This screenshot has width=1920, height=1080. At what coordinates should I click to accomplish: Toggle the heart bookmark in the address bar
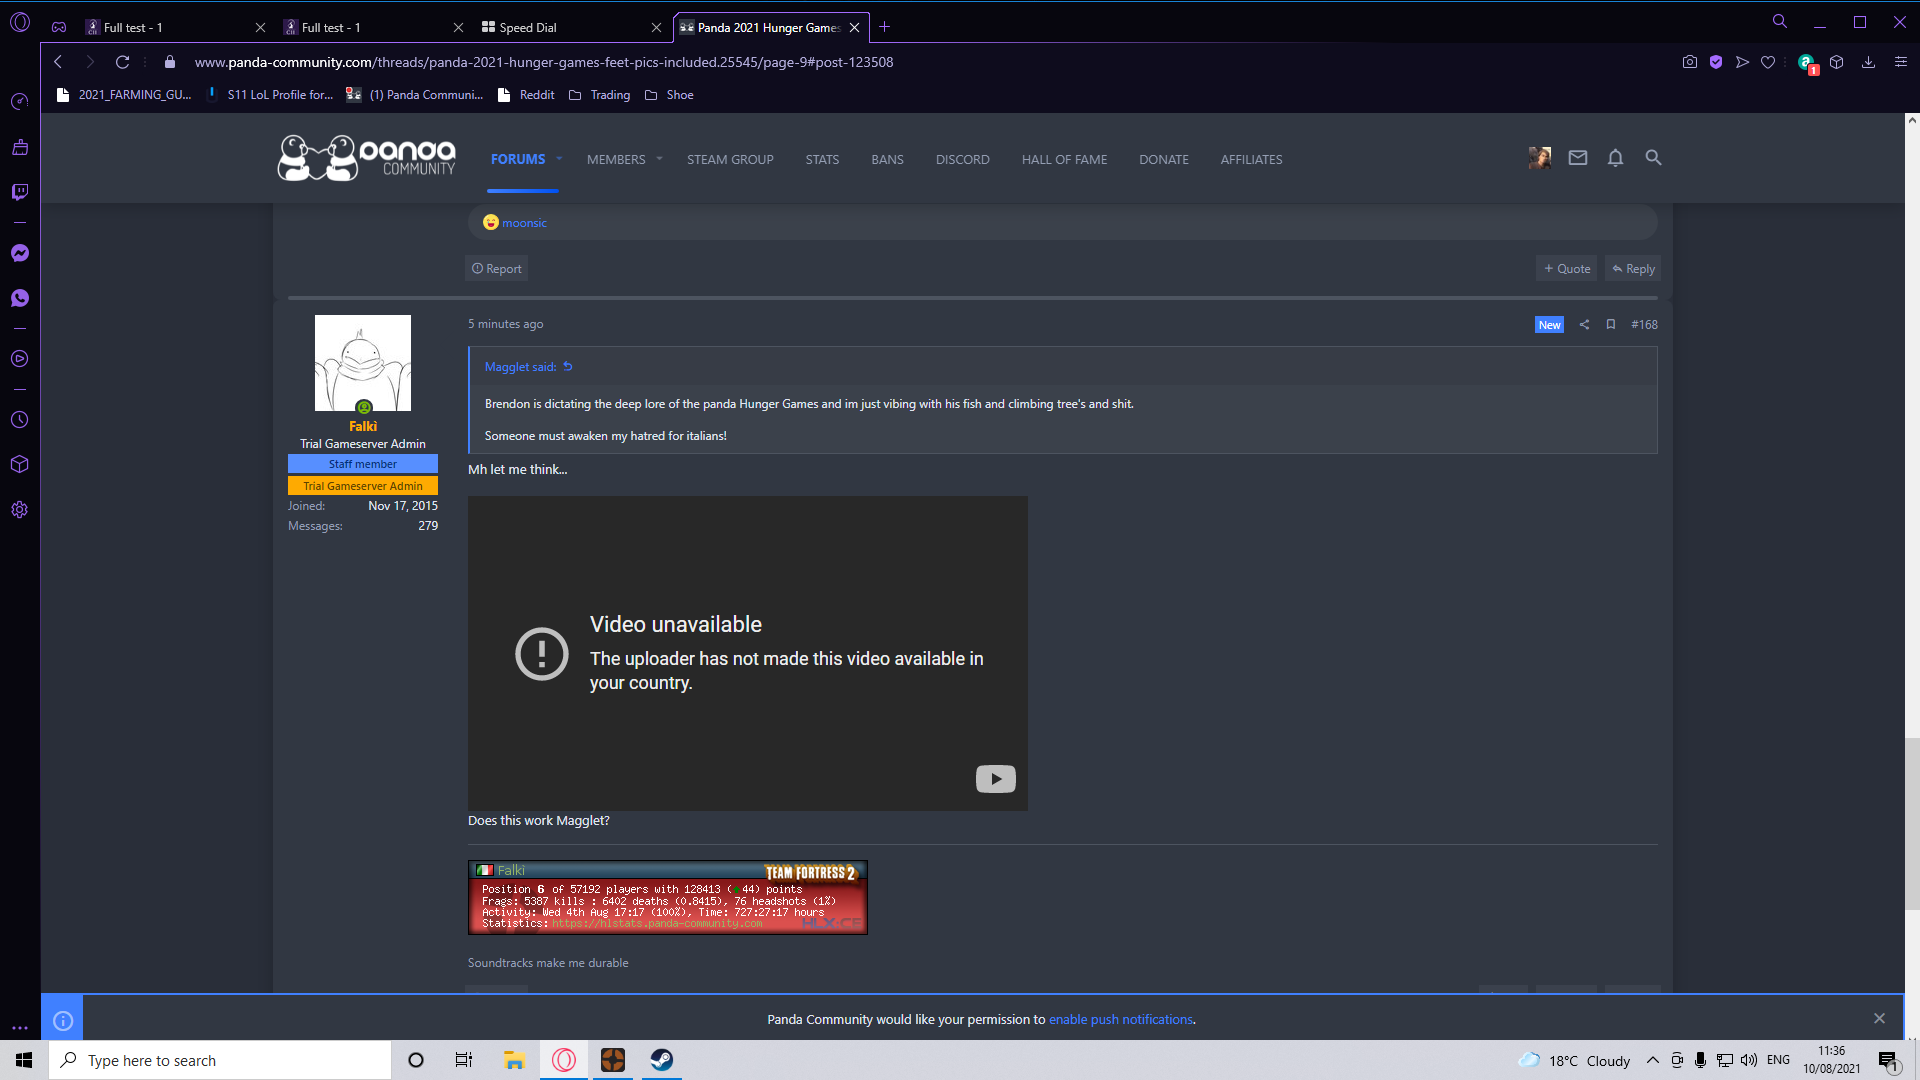point(1768,62)
